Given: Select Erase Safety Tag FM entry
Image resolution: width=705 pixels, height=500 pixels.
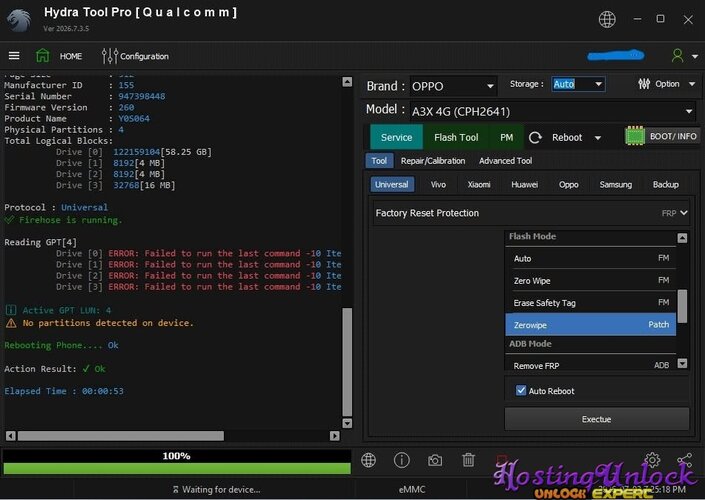Looking at the screenshot, I should click(591, 303).
